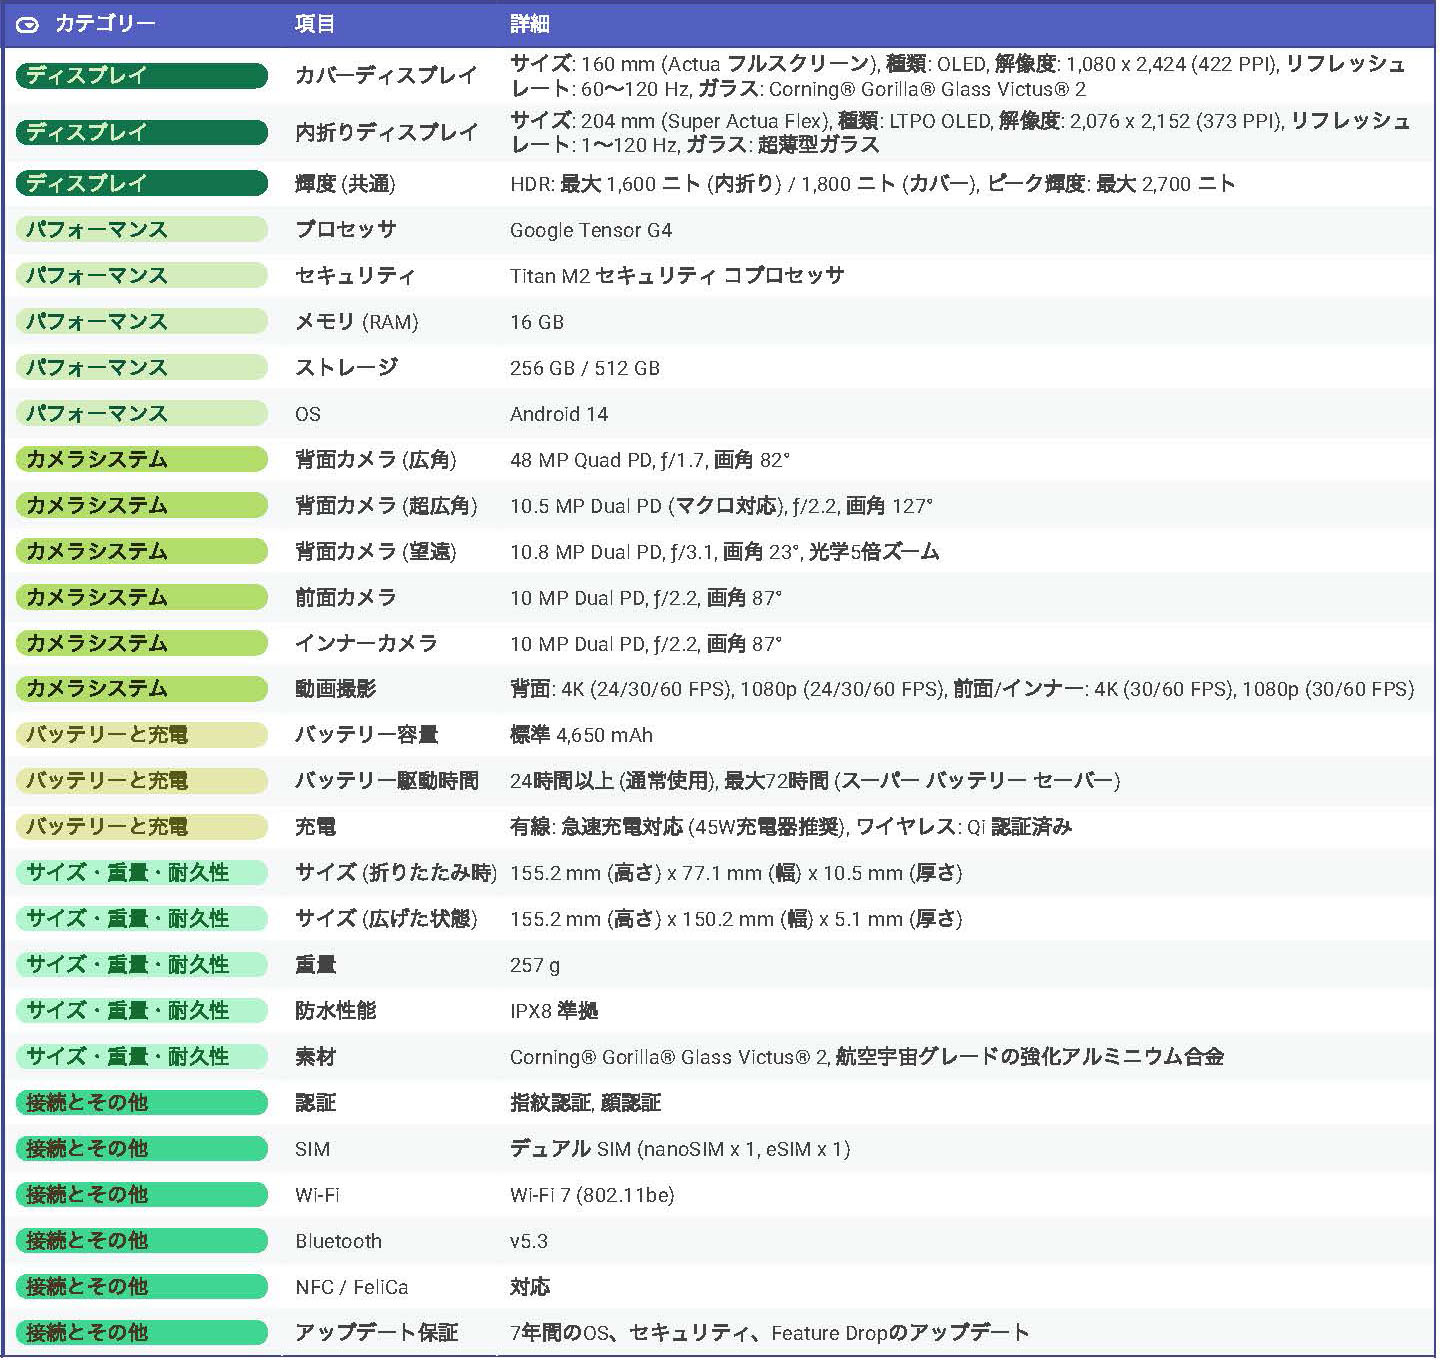The height and width of the screenshot is (1360, 1440).
Task: Click the 航空宇宙グレード aluminum material detail
Action: 867,1057
